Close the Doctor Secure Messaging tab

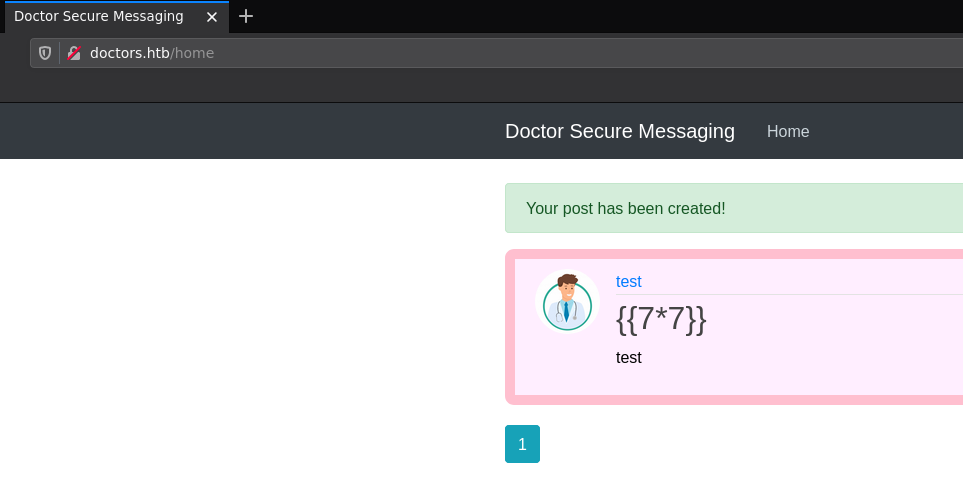click(x=212, y=17)
